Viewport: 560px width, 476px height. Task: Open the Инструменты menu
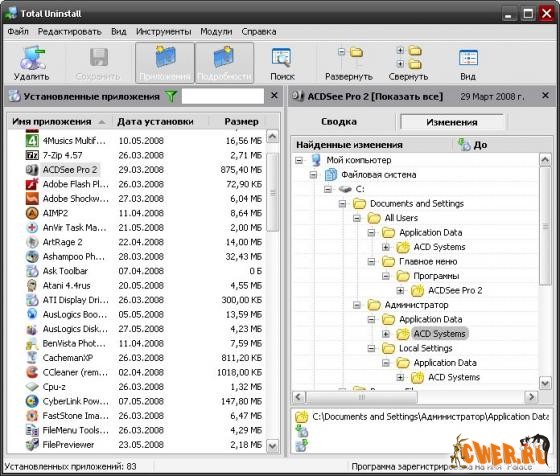click(x=164, y=31)
